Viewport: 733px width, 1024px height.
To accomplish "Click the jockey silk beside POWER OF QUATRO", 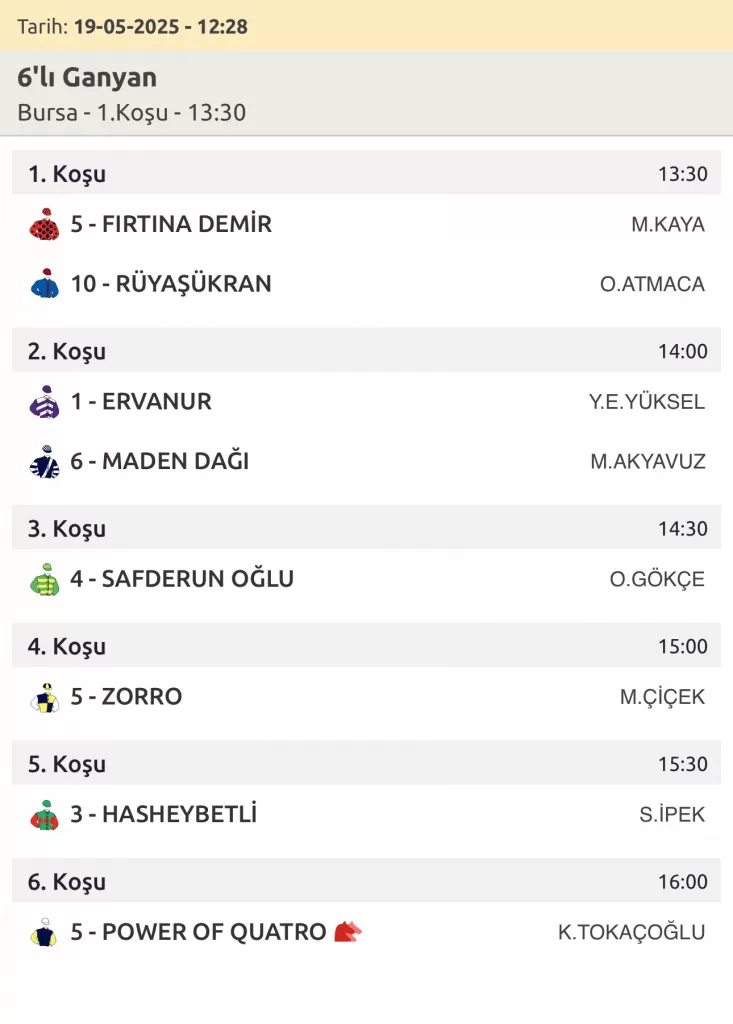I will click(44, 933).
